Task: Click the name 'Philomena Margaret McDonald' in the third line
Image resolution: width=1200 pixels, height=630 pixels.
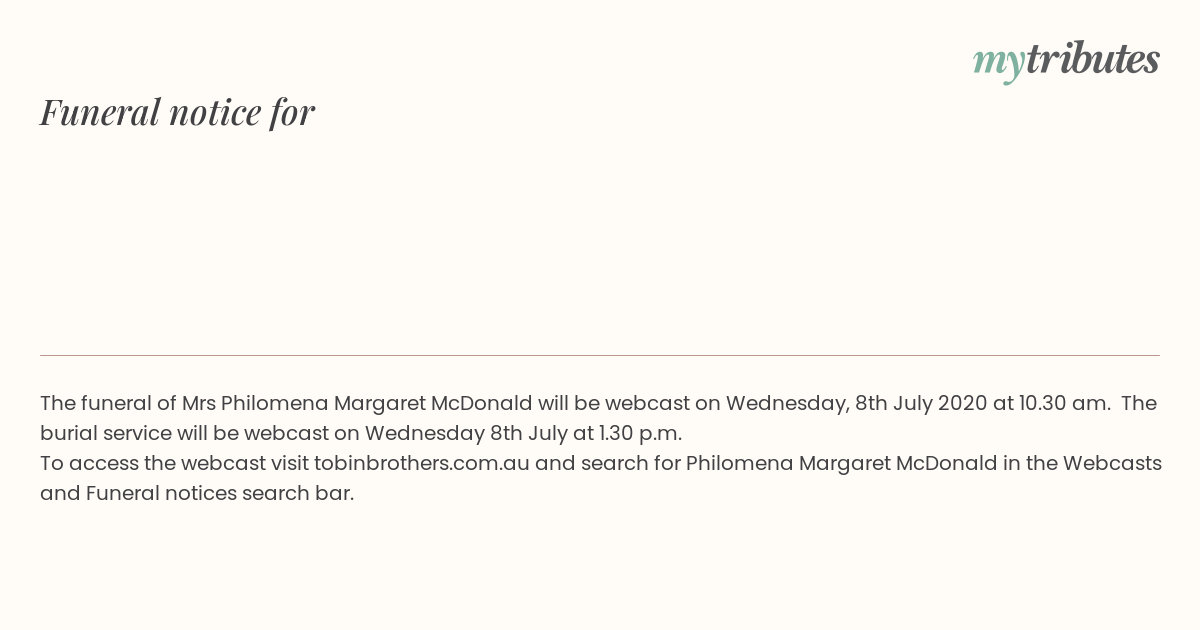Action: pos(841,463)
